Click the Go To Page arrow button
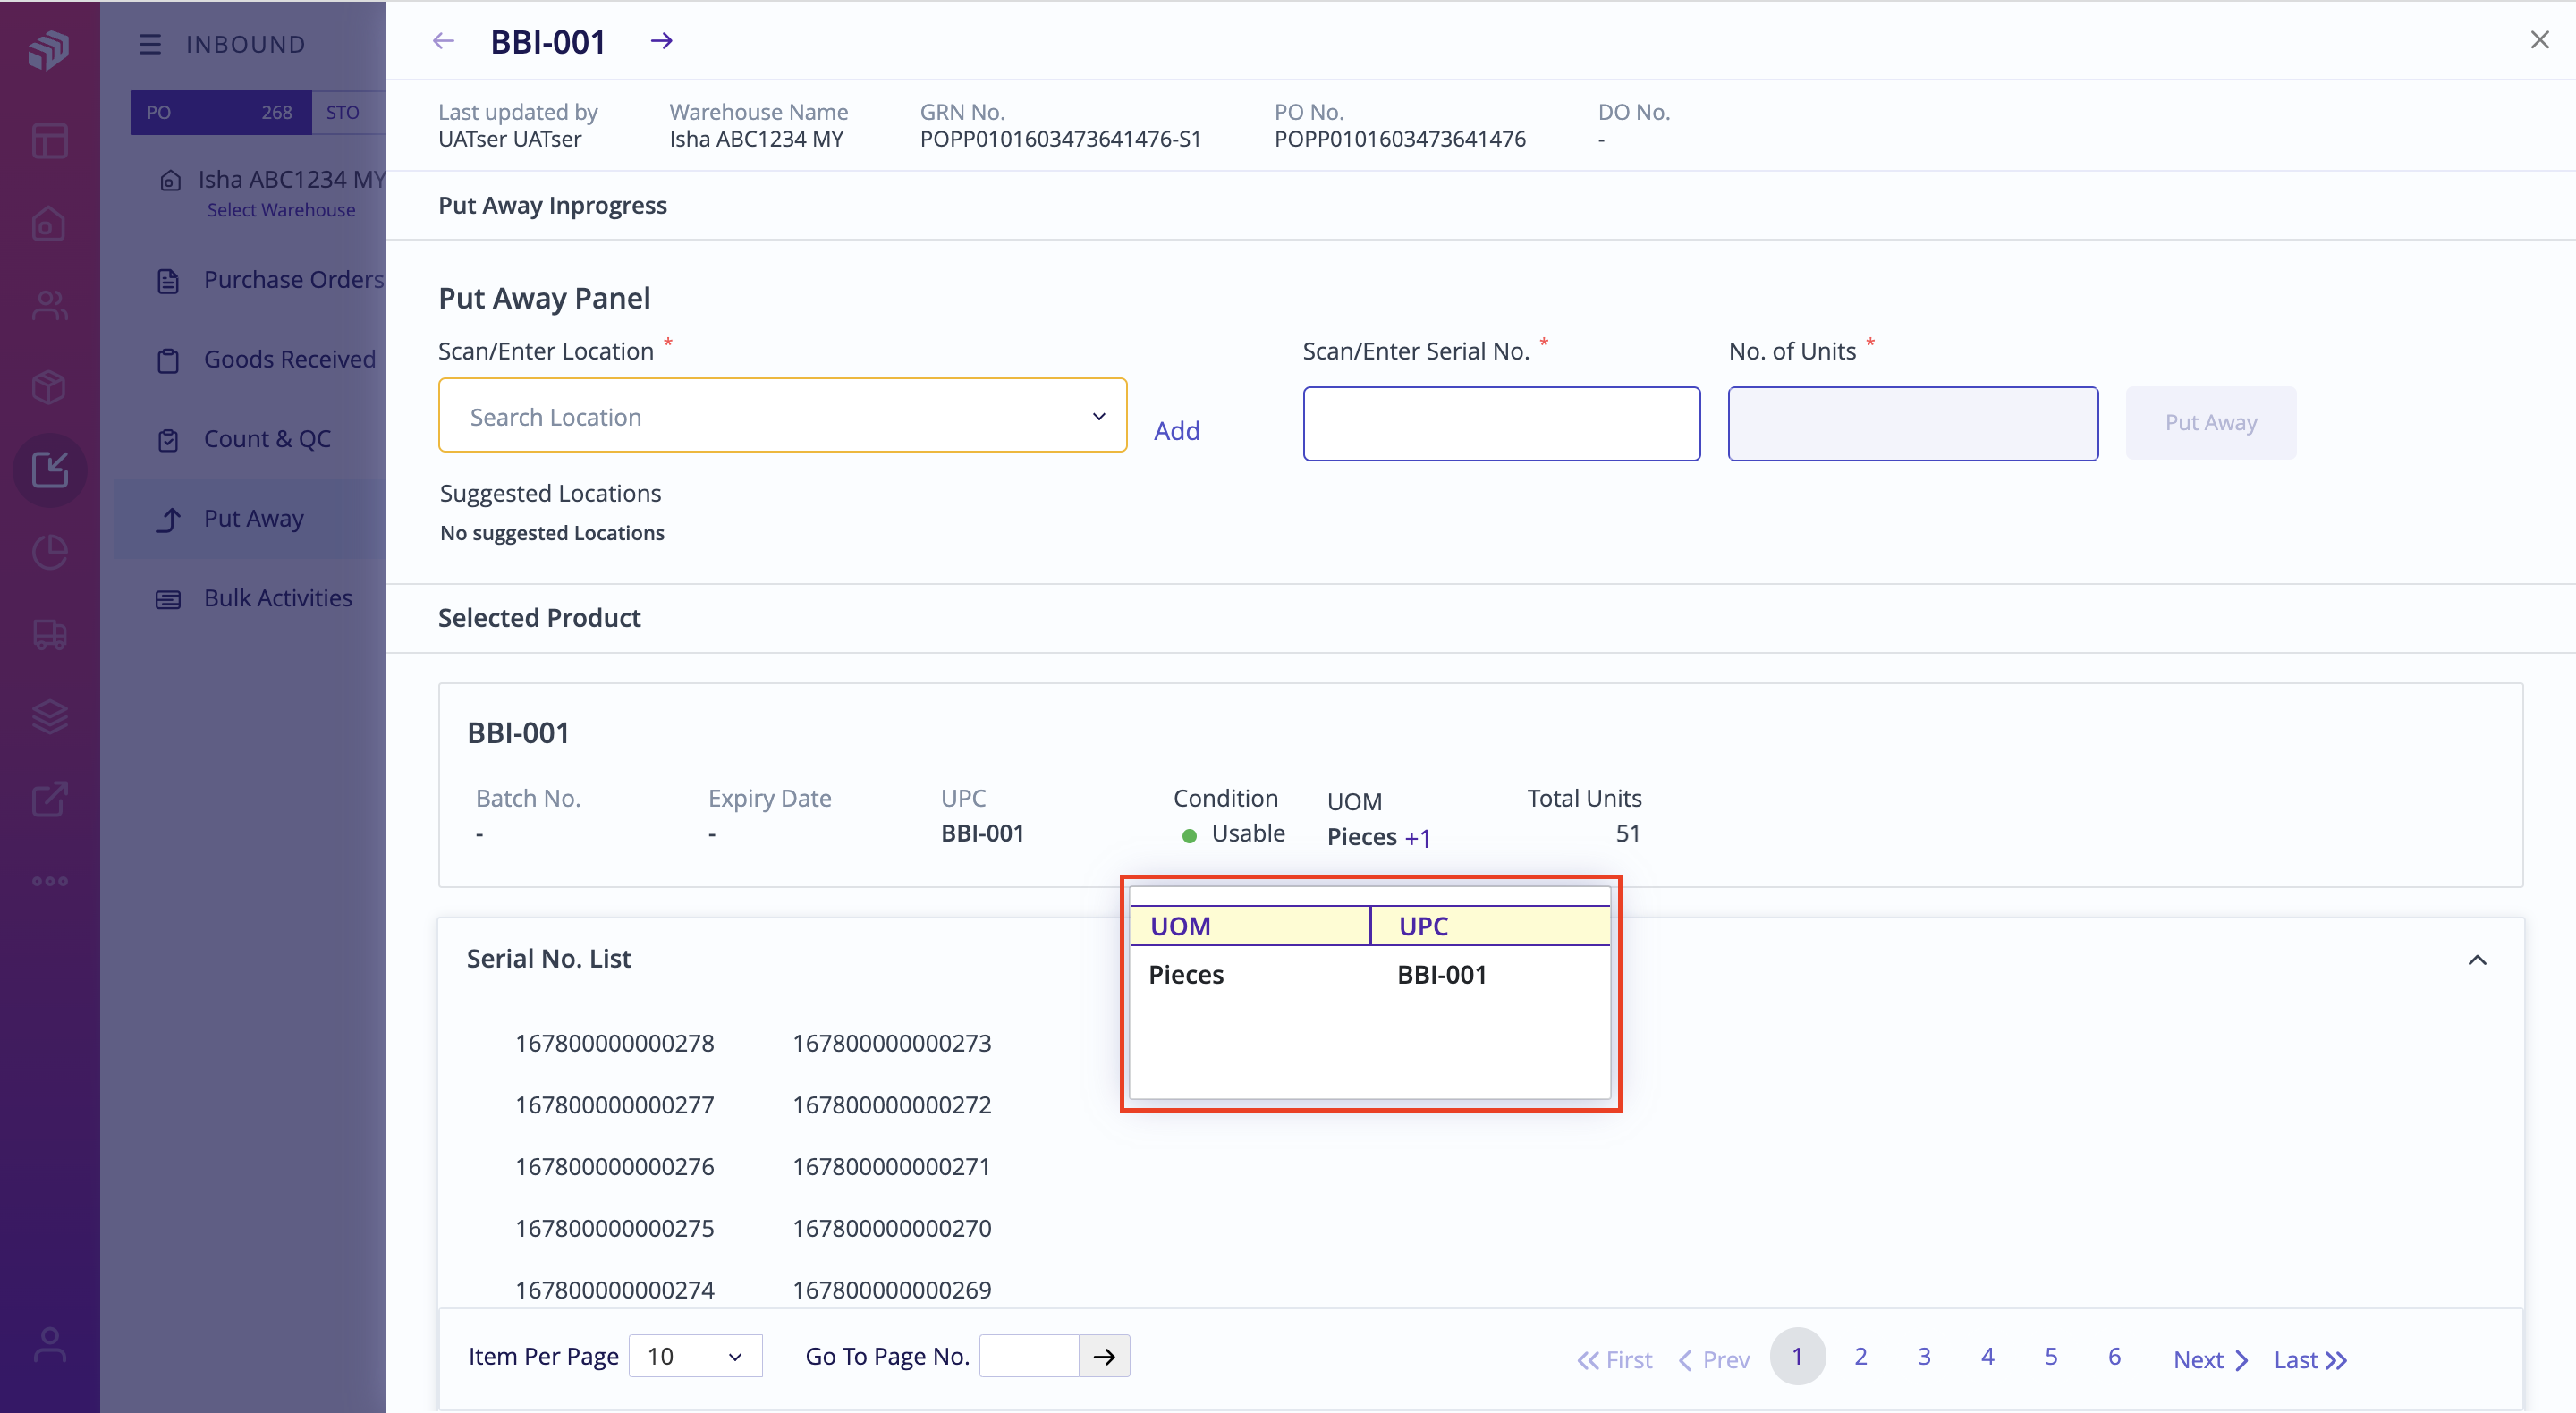This screenshot has width=2576, height=1413. coord(1104,1356)
